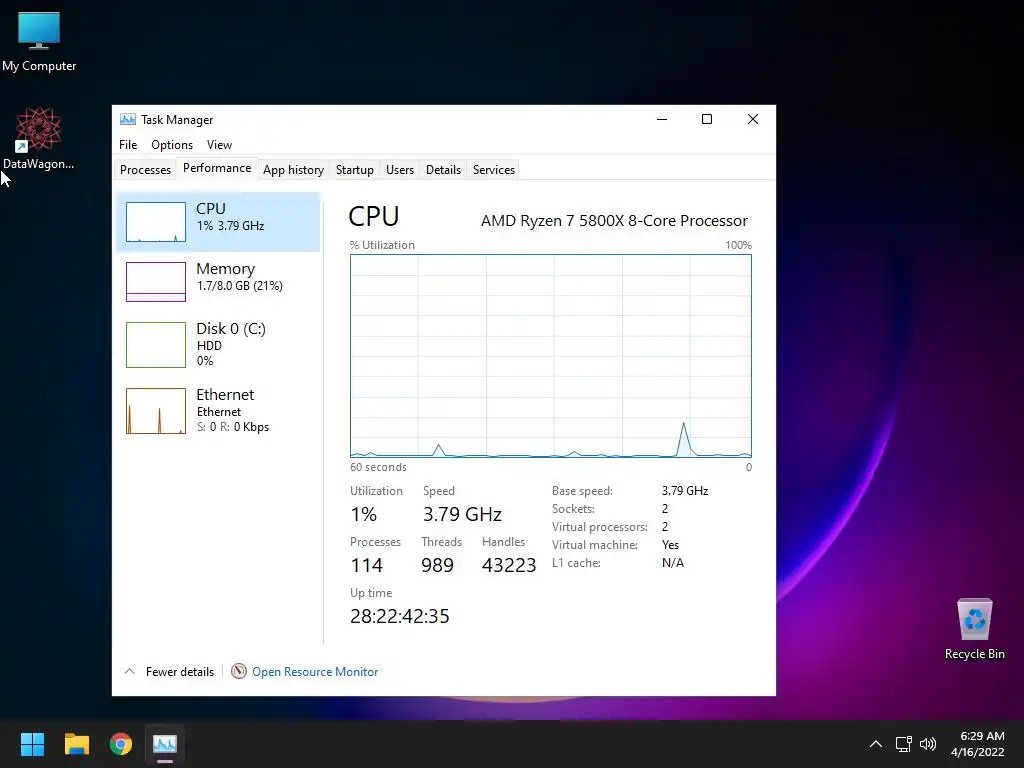The image size is (1024, 768).
Task: Open clock and date panel
Action: point(978,744)
